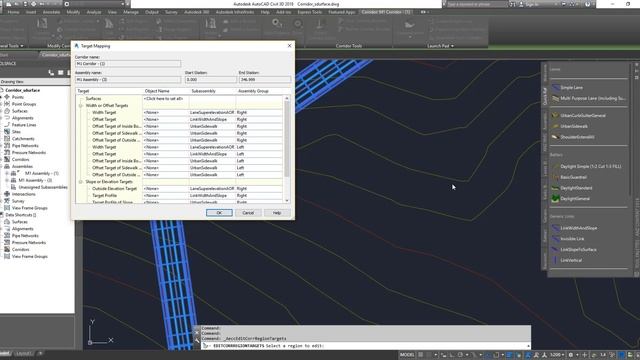
Task: Click the End Station field
Action: coord(264,80)
